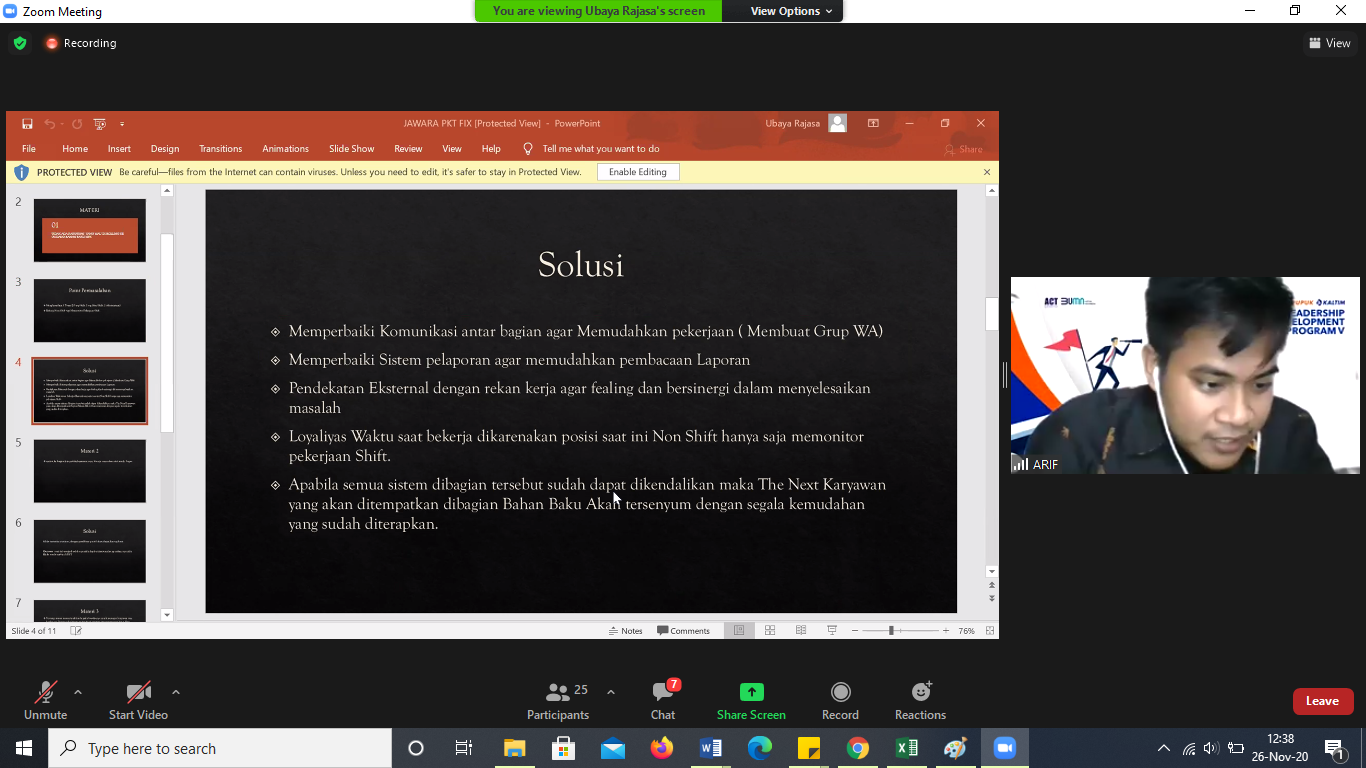Click the Enable Editing button

(x=637, y=172)
